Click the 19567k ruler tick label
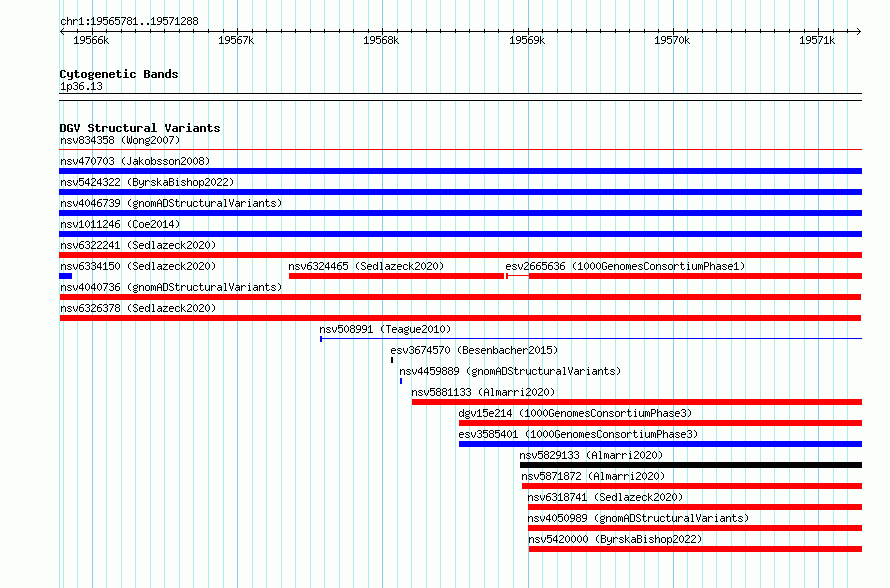This screenshot has width=890, height=588. coord(236,40)
